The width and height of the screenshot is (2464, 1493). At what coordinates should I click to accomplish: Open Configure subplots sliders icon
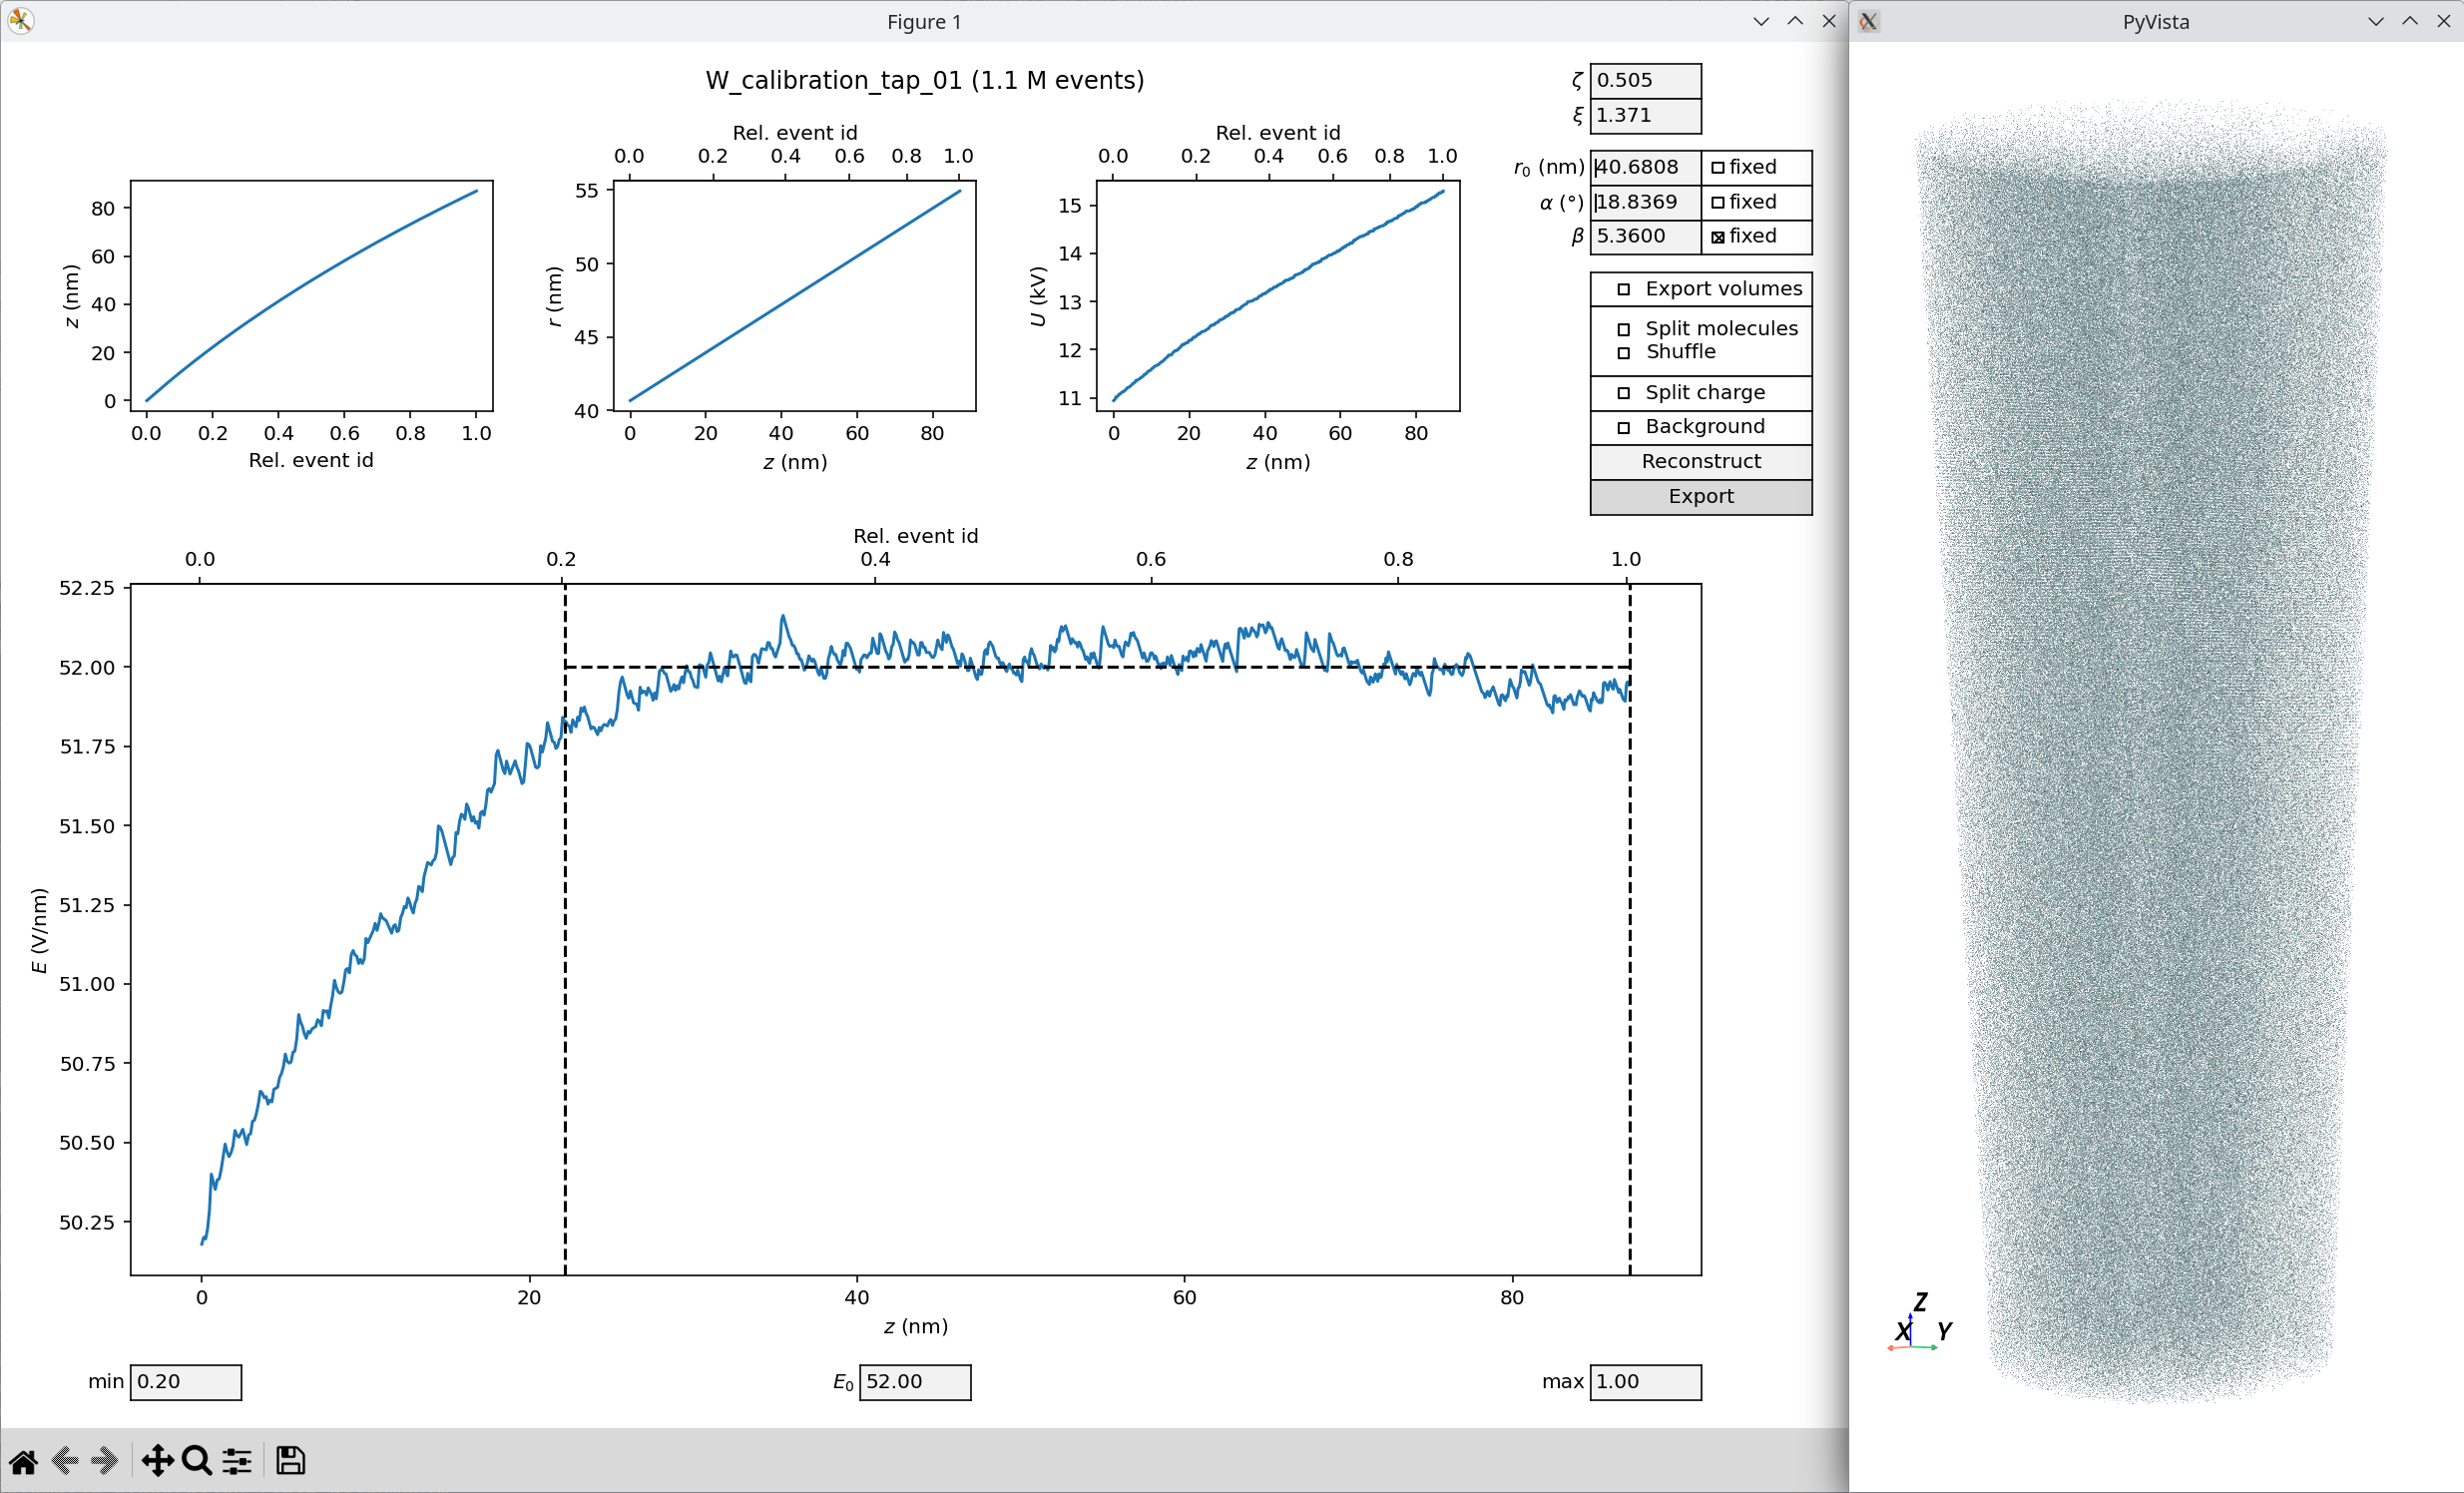237,1461
